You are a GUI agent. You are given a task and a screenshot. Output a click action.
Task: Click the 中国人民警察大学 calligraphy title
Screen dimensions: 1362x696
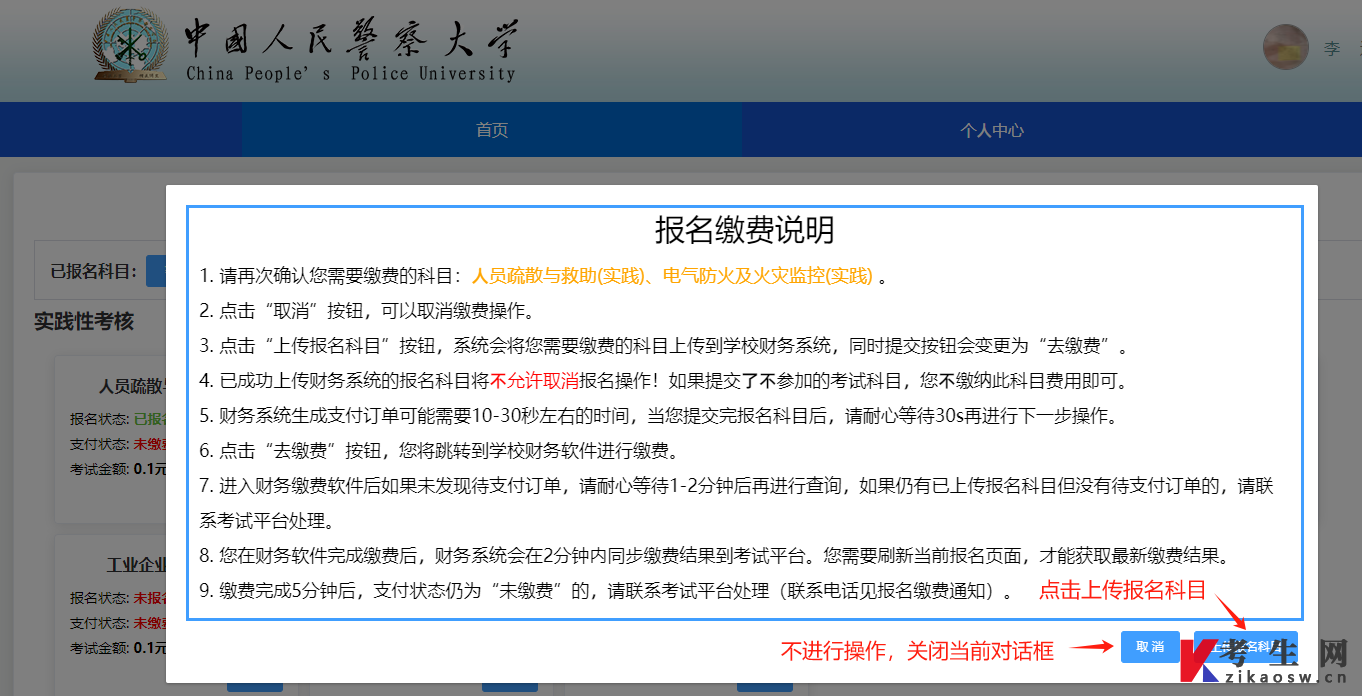coord(351,40)
